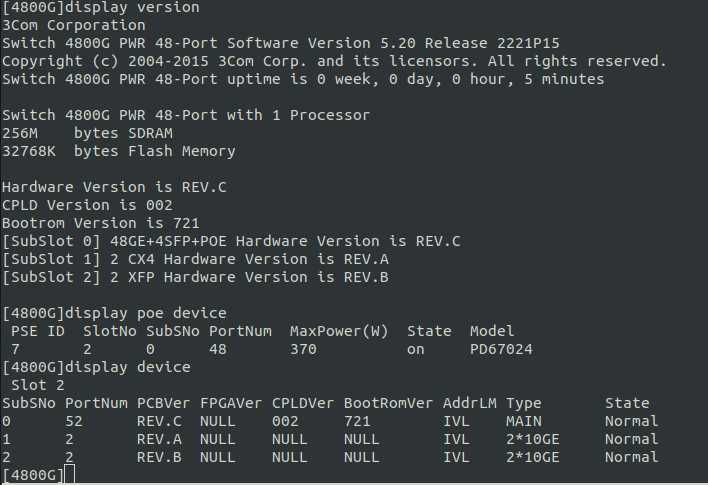Click the 370 max power value

point(303,349)
